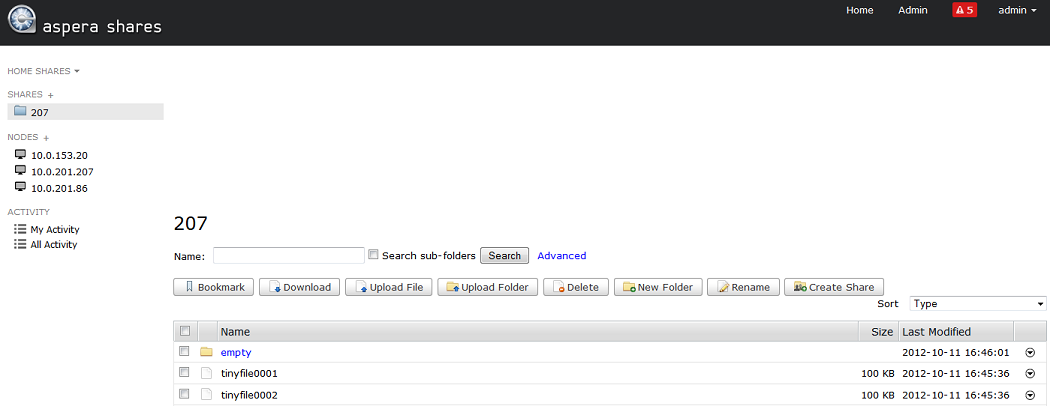Expand the admin user menu
Screen dimensions: 1050x406
[1016, 10]
